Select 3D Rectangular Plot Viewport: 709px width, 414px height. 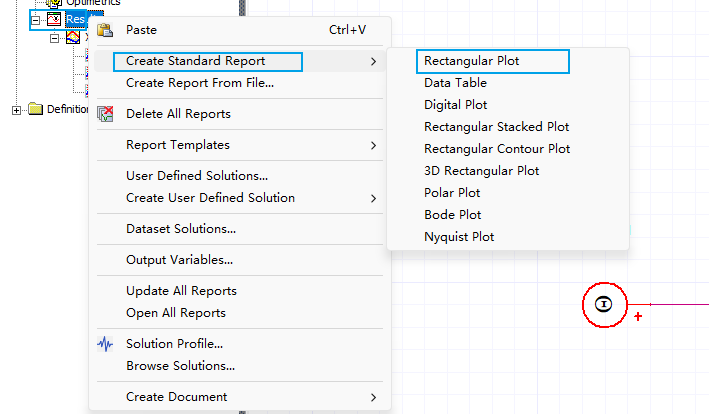click(481, 171)
